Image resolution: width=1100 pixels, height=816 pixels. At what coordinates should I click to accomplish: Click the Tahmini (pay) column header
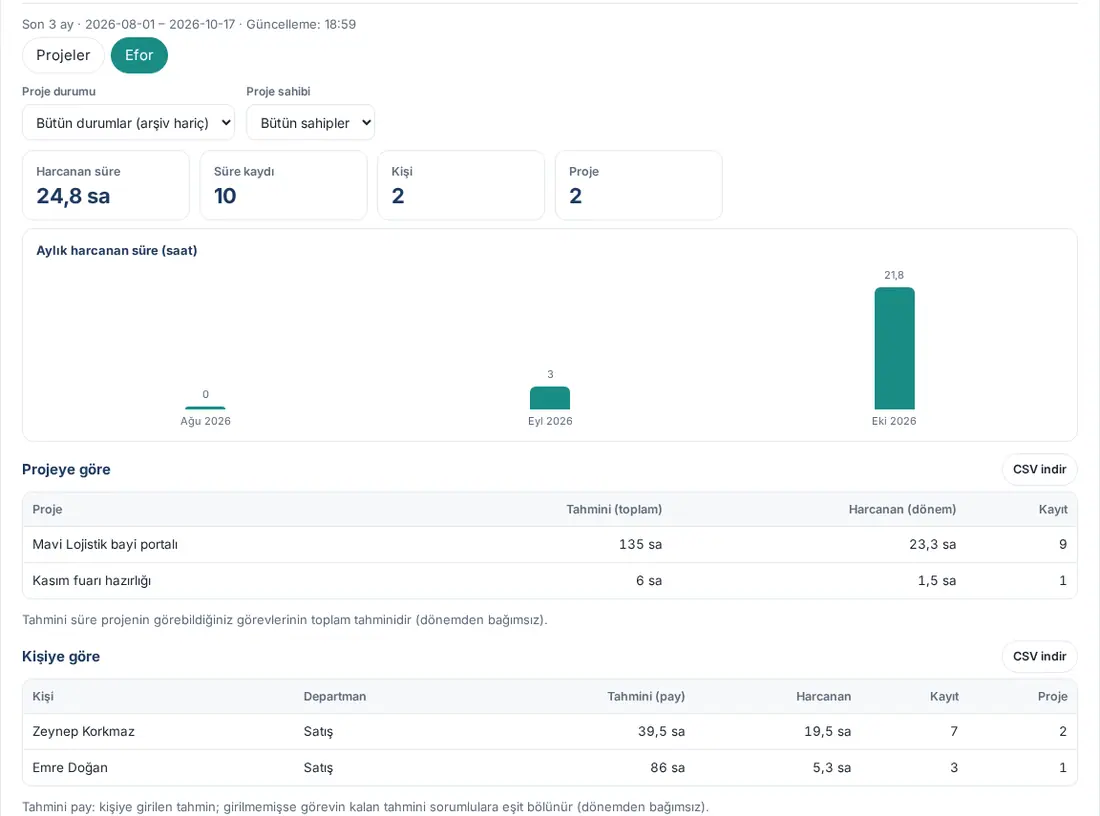pyautogui.click(x=646, y=697)
